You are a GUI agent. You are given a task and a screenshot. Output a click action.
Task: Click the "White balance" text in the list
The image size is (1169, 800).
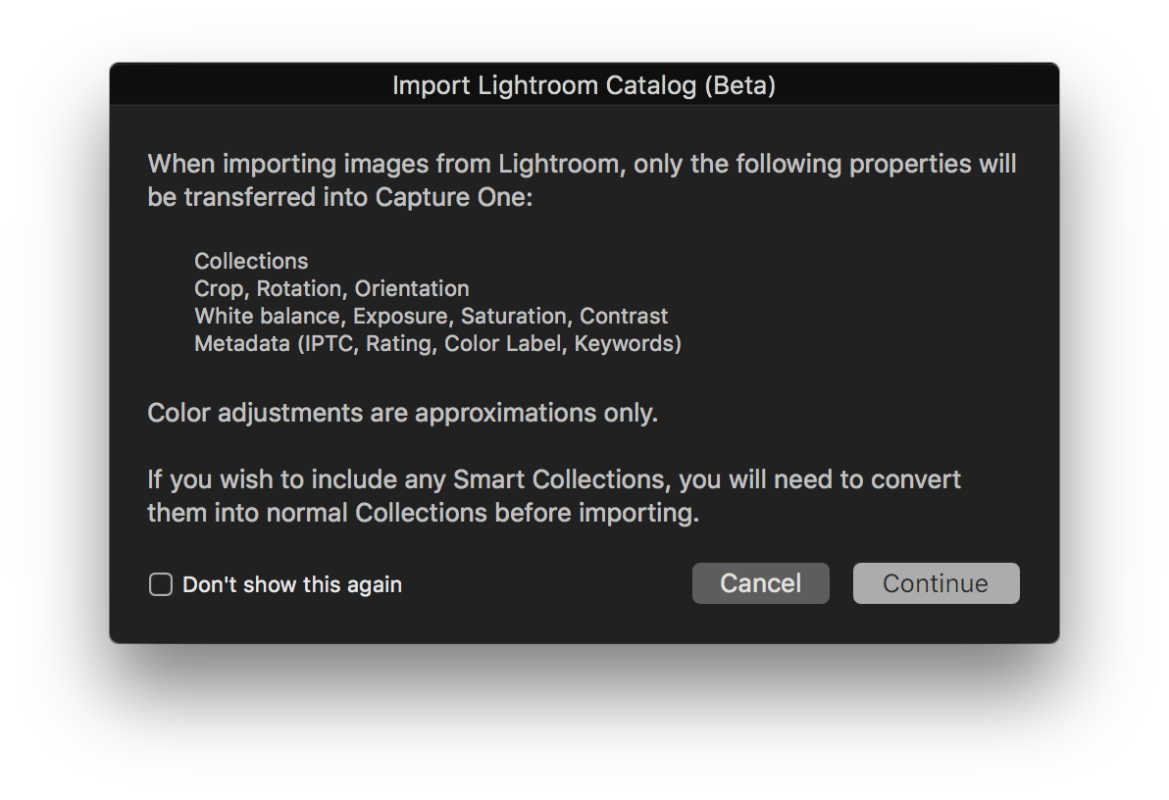click(x=267, y=316)
